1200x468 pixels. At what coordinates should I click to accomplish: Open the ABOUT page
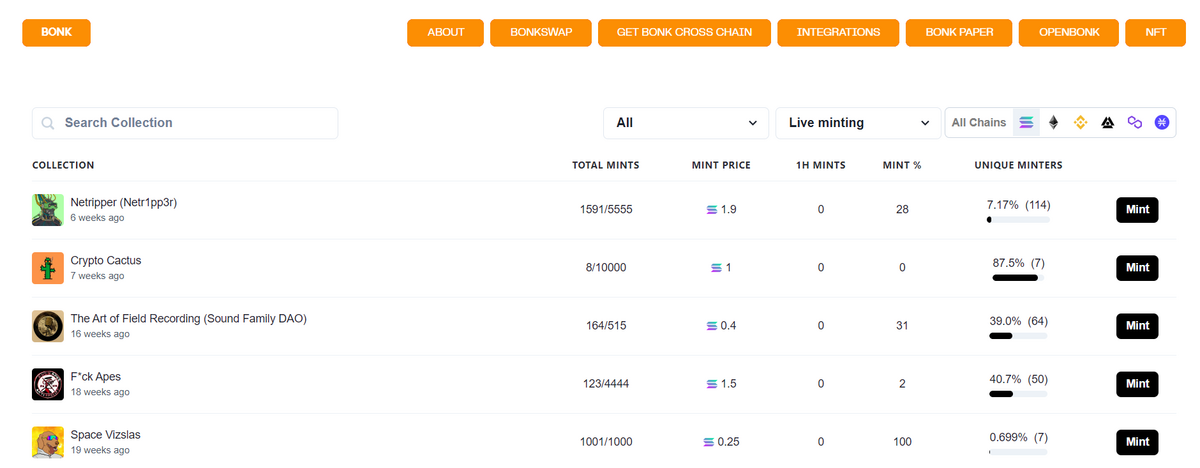click(445, 32)
